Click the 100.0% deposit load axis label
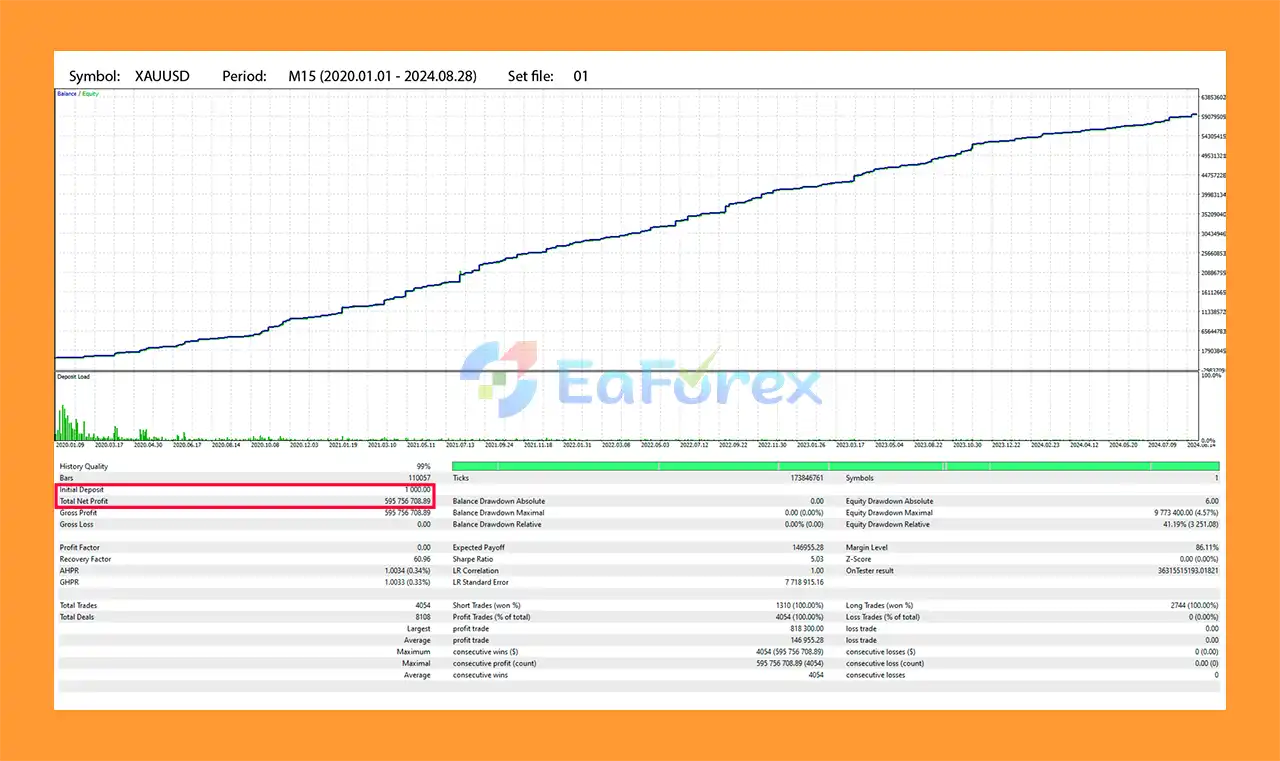 coord(1211,376)
